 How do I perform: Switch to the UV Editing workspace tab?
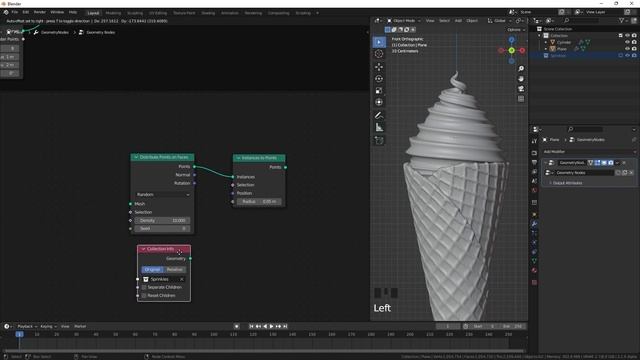pos(158,13)
